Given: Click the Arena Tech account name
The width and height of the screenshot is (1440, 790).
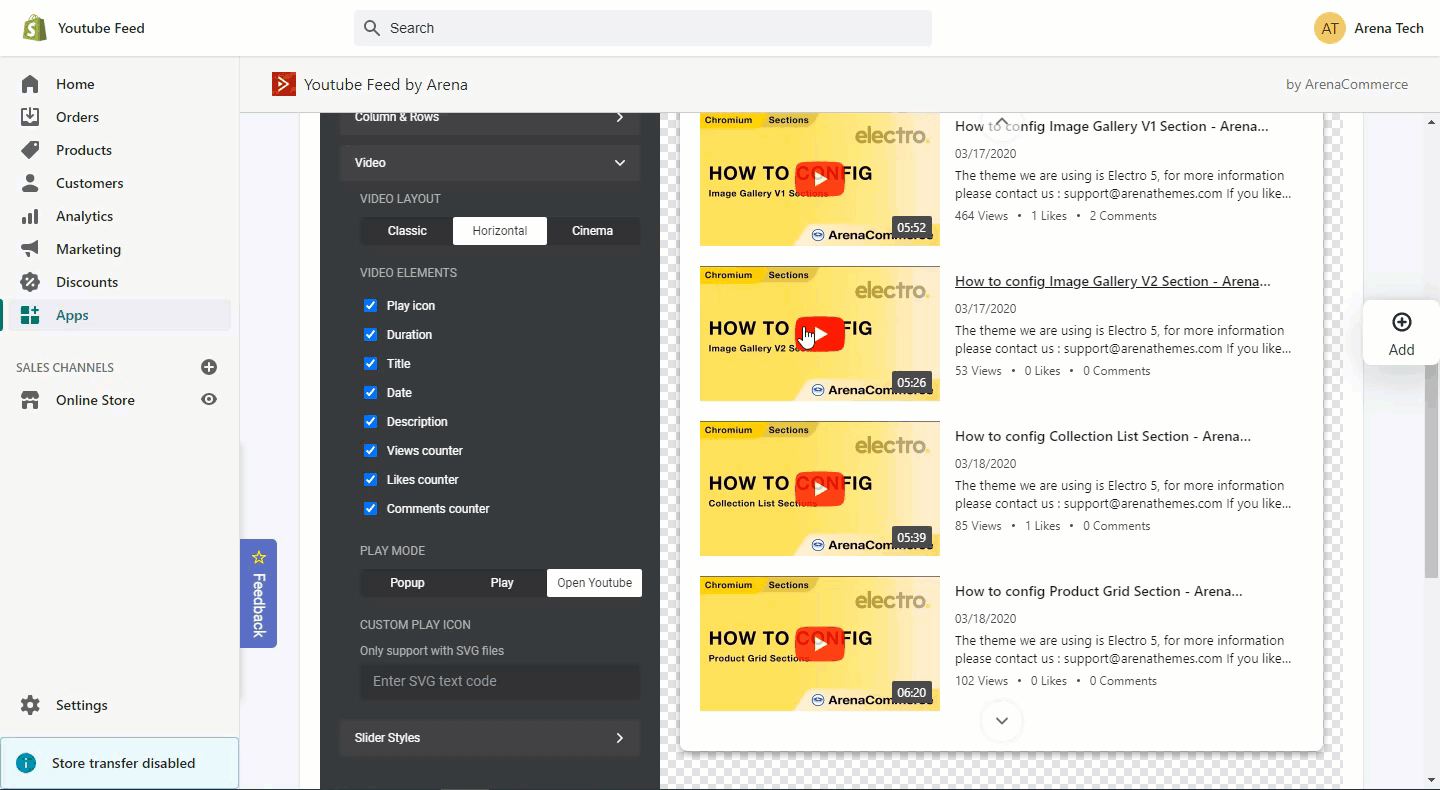Looking at the screenshot, I should (1389, 28).
